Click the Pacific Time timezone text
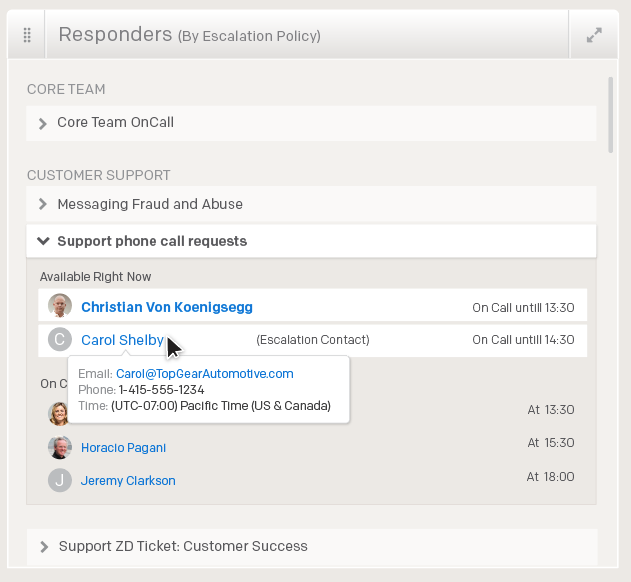The width and height of the screenshot is (631, 582). point(221,406)
